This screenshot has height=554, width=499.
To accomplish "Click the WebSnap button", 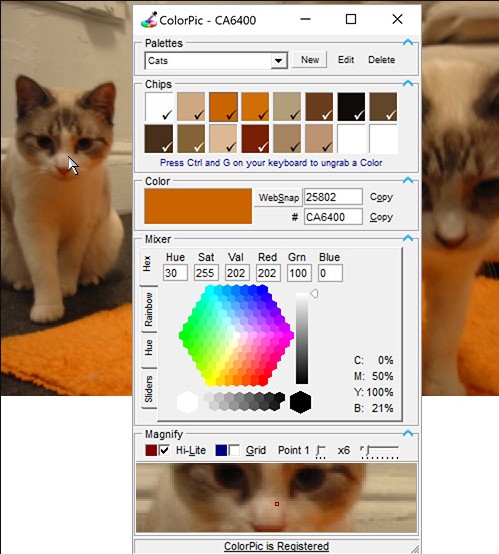I will 278,198.
